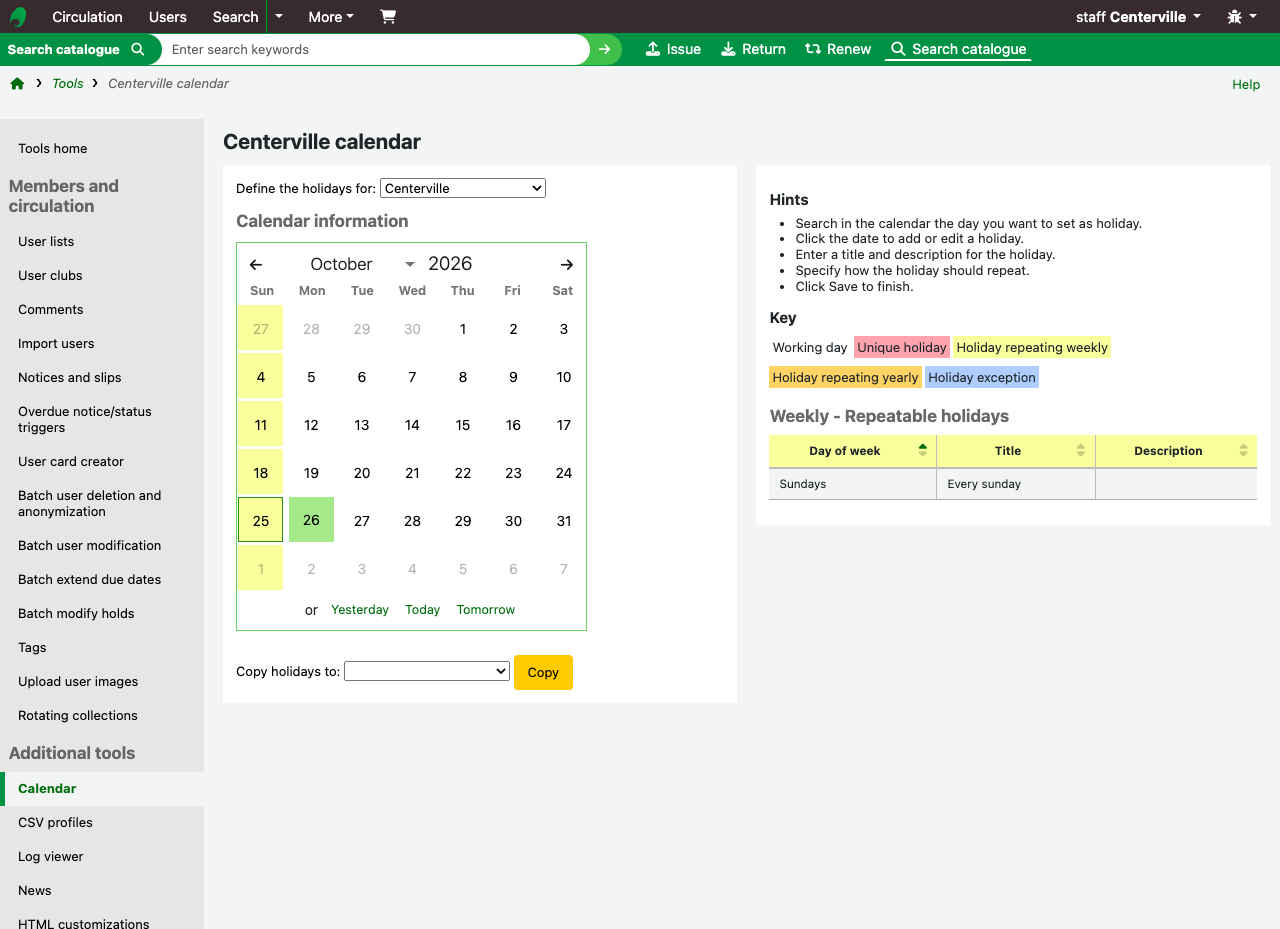Submit search with the green arrow button
Image resolution: width=1280 pixels, height=929 pixels.
[x=604, y=49]
